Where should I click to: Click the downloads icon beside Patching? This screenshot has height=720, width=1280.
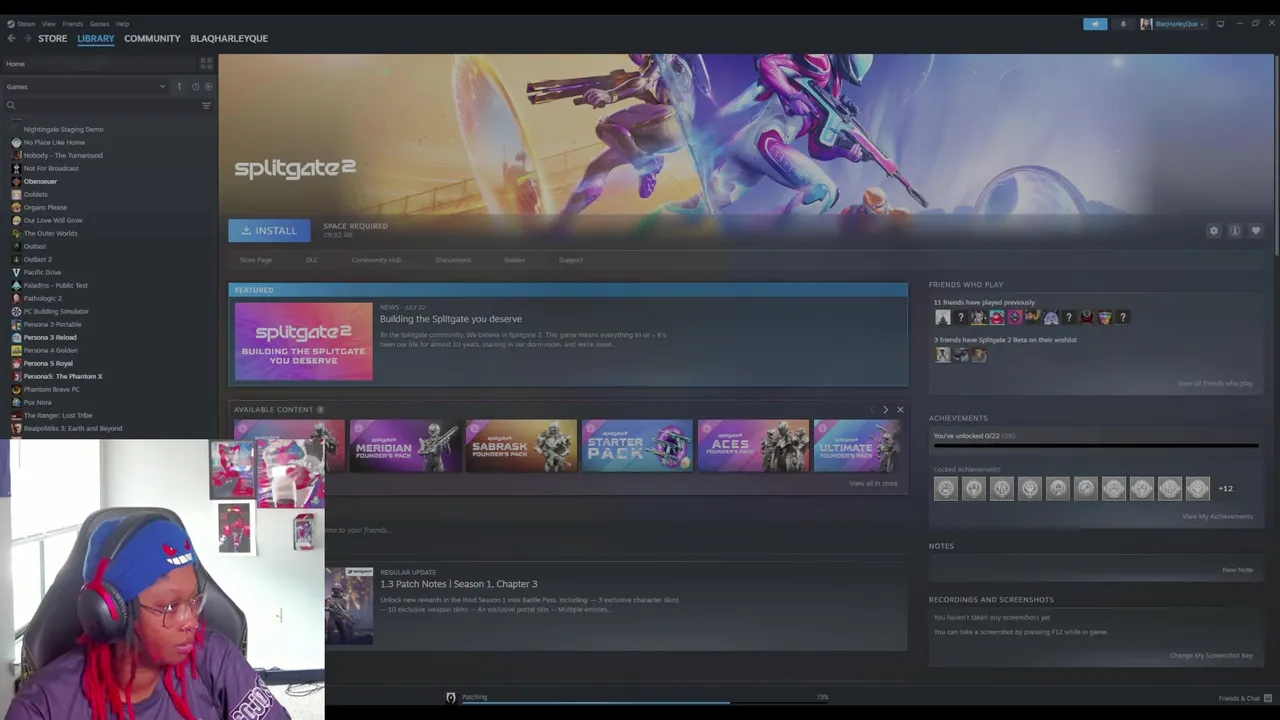(x=450, y=697)
